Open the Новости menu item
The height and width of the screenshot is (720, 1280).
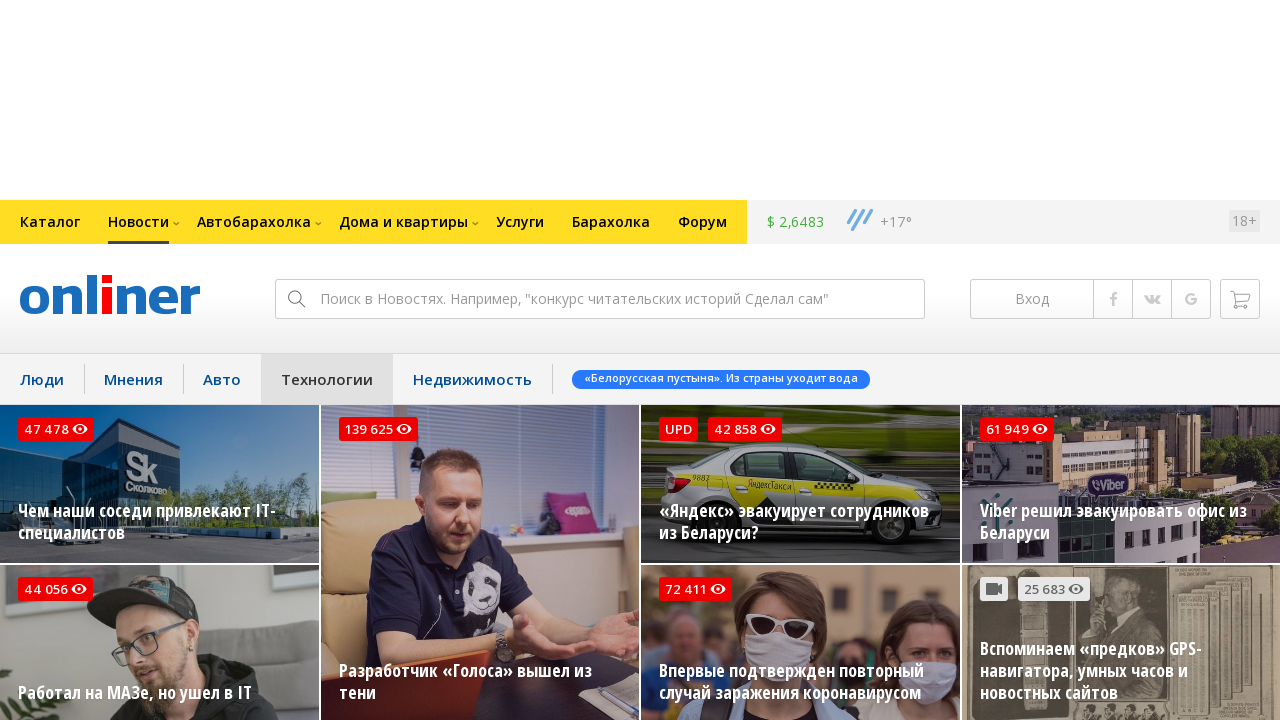click(138, 222)
